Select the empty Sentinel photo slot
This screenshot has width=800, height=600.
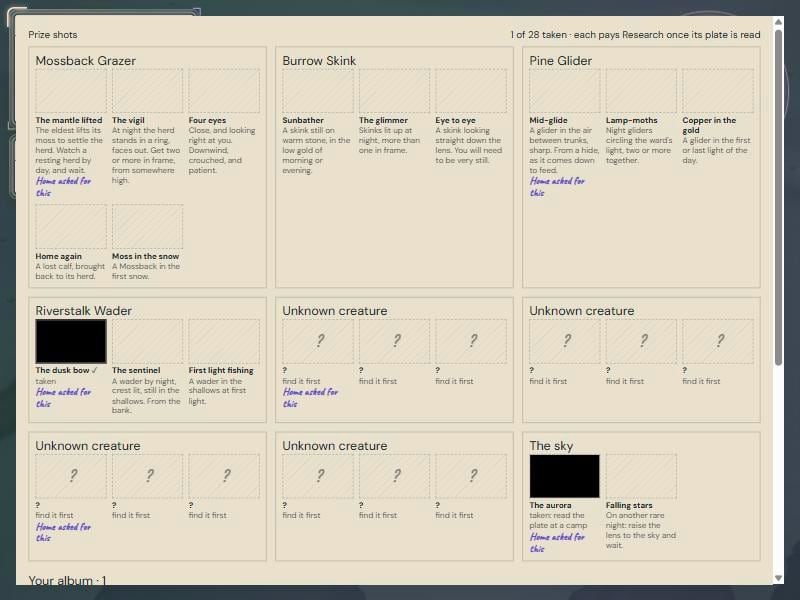(147, 341)
